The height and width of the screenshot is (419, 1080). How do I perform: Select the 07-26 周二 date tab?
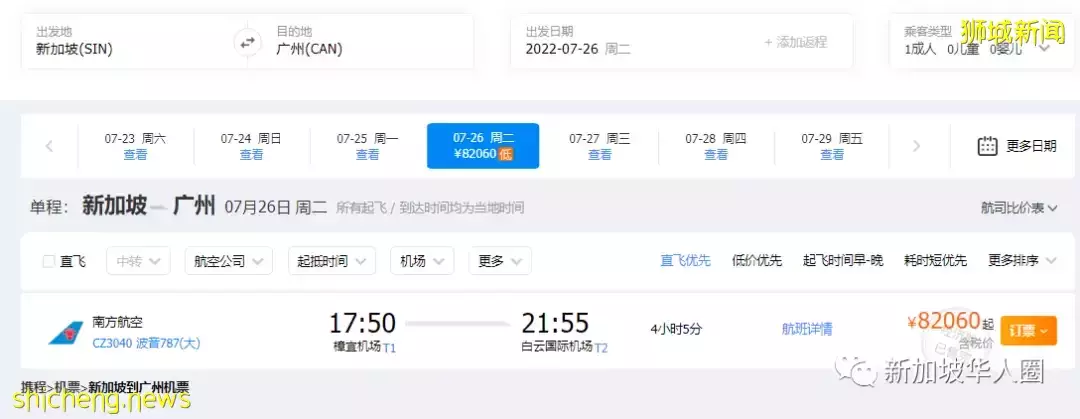(483, 146)
